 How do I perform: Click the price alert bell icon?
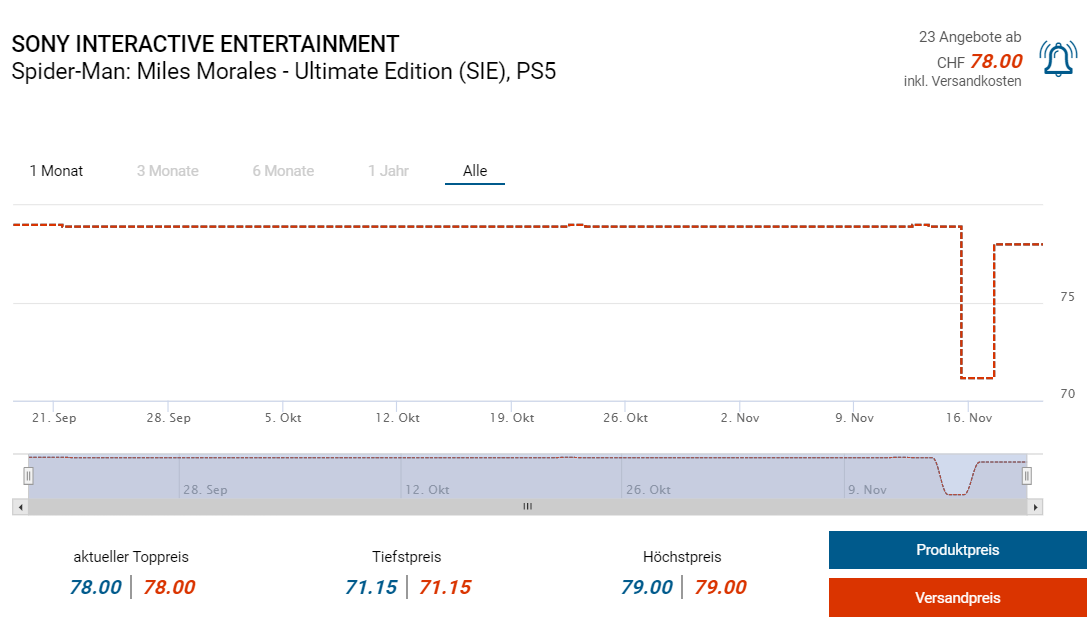[x=1058, y=59]
